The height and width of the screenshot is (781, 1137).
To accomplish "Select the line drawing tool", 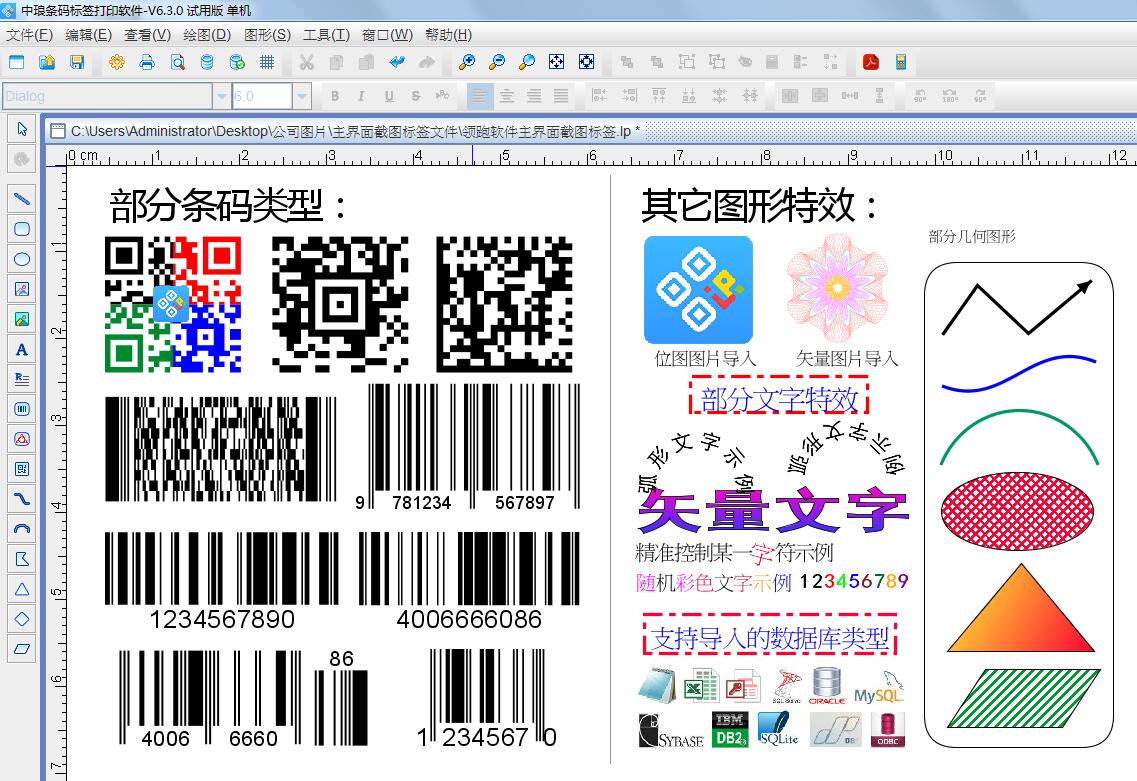I will click(x=21, y=198).
